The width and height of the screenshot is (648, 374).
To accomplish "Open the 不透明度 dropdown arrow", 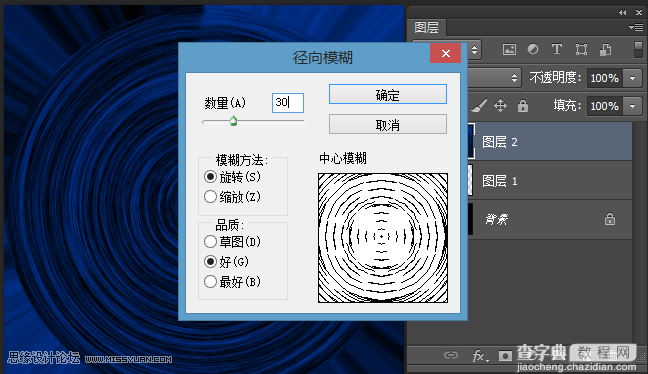I will tap(633, 78).
